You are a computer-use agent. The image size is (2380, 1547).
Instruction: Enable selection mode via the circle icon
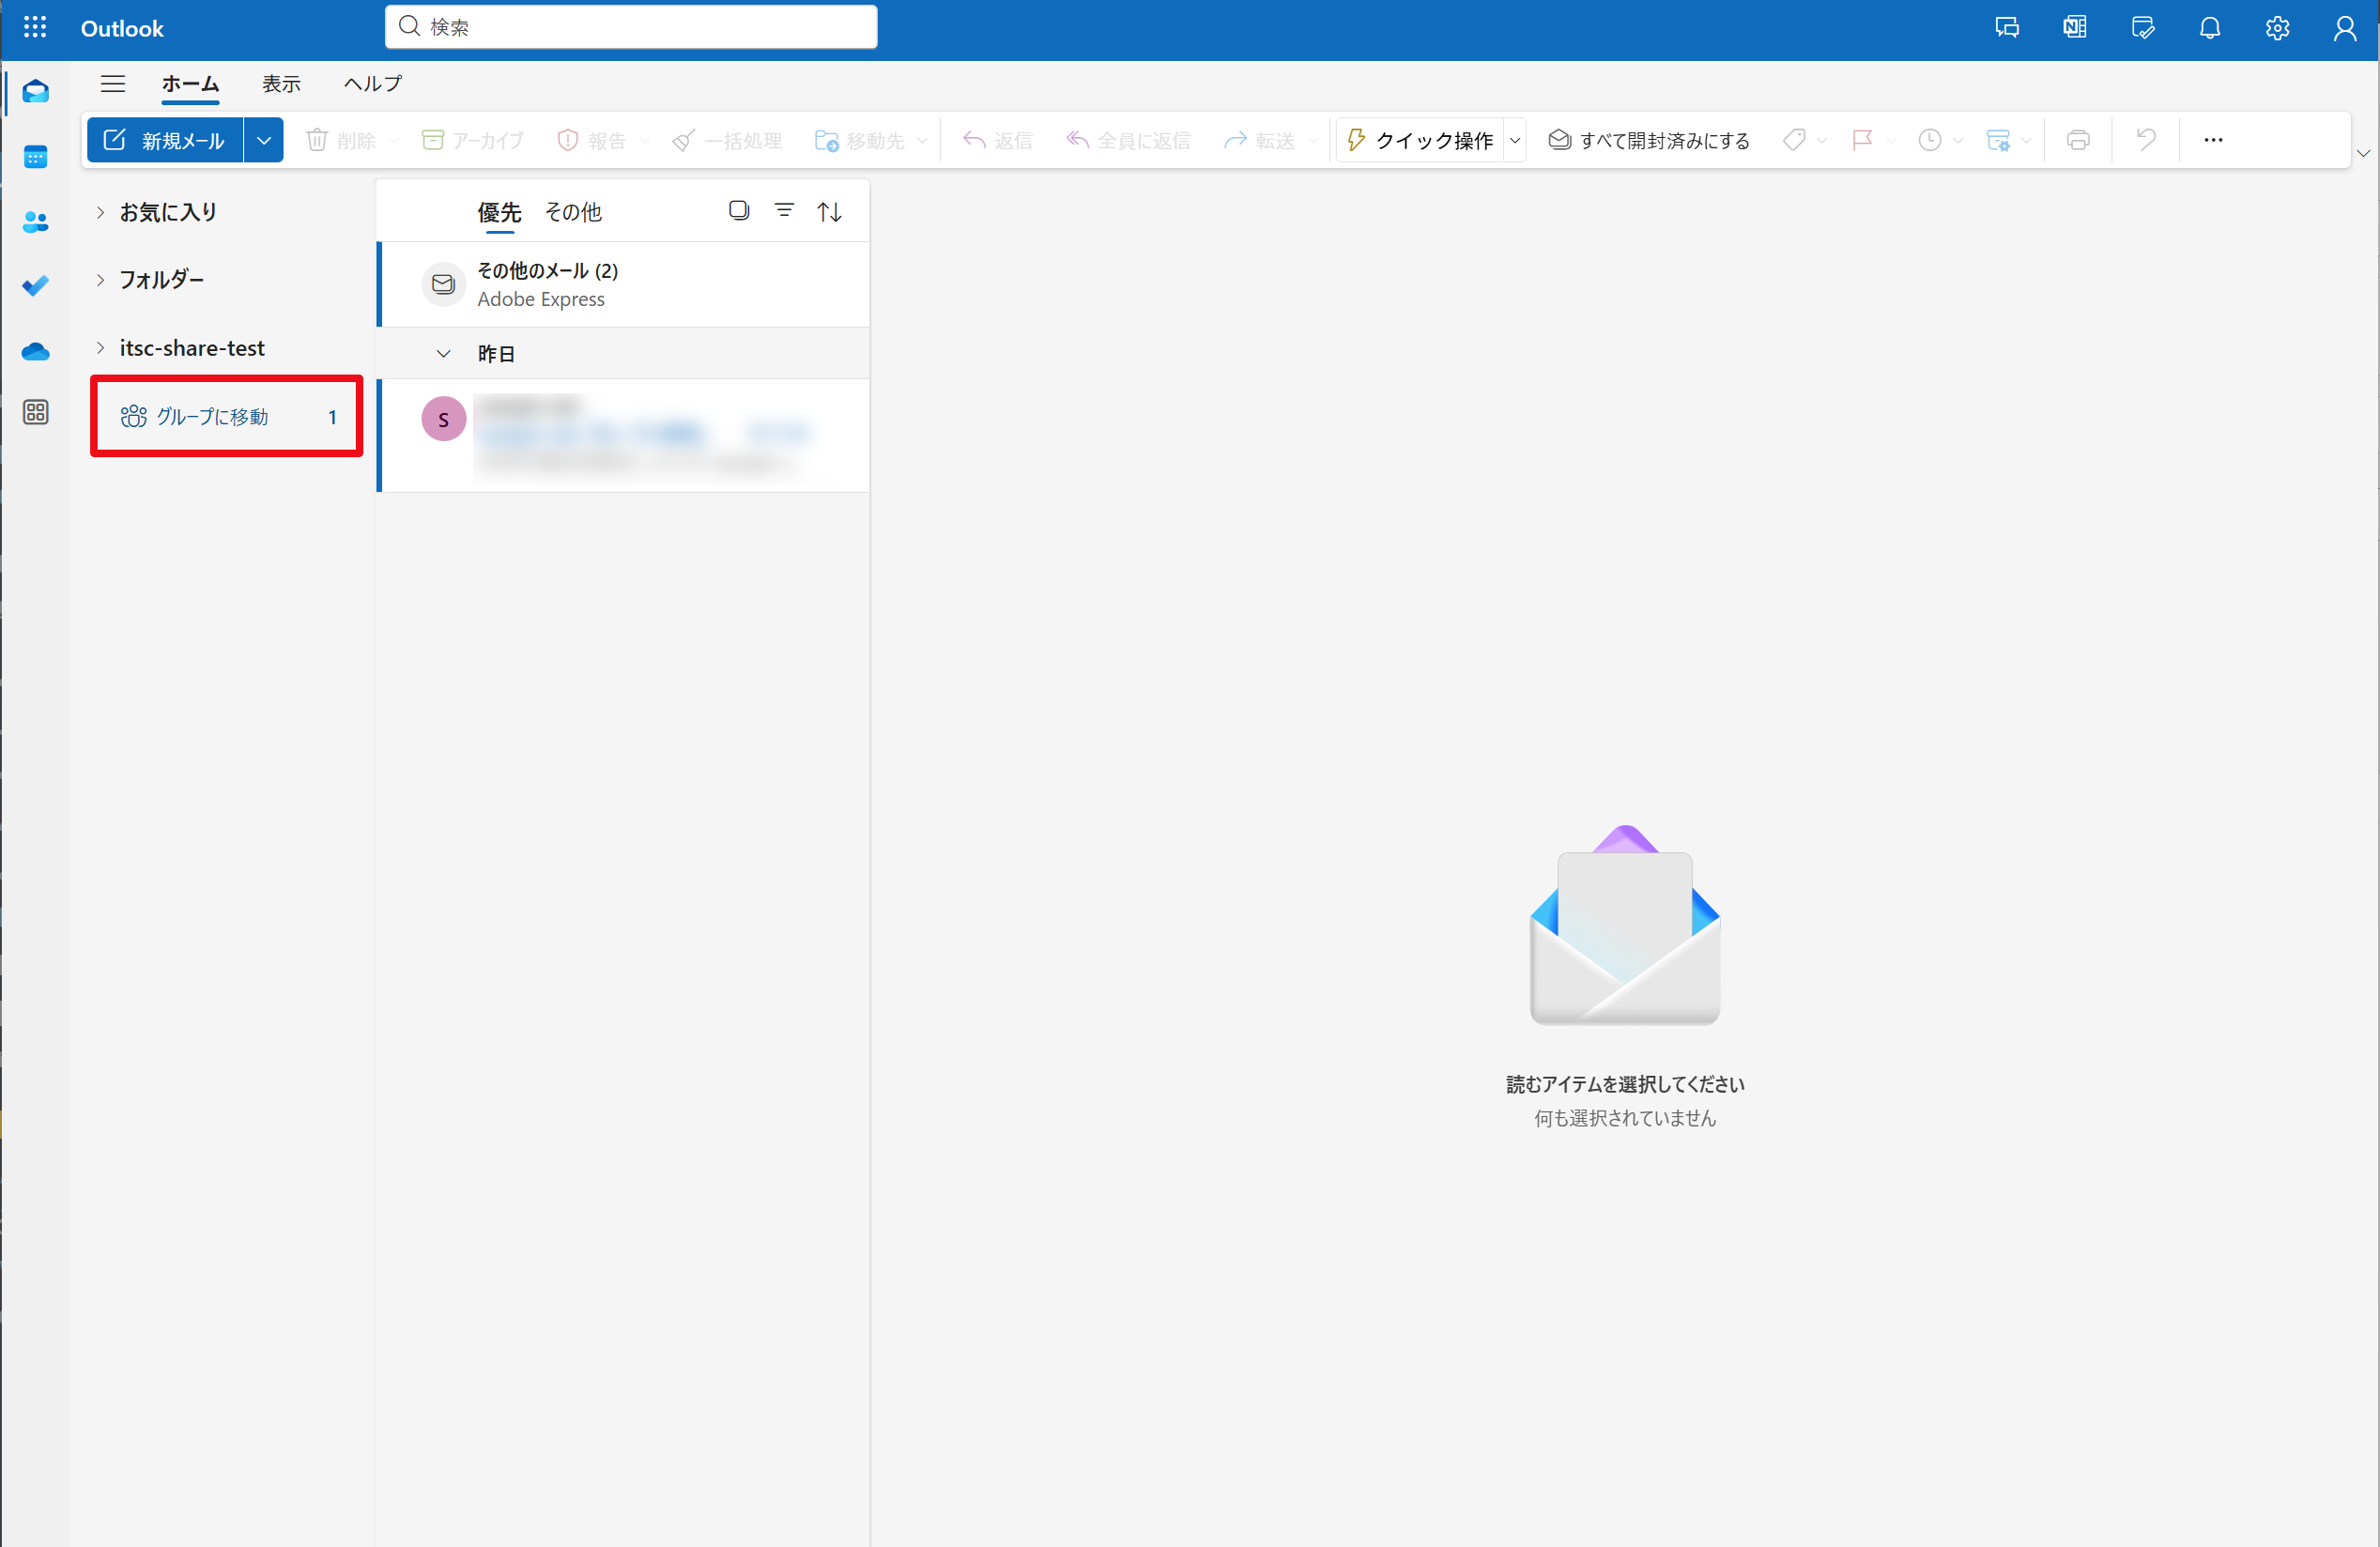(x=739, y=210)
